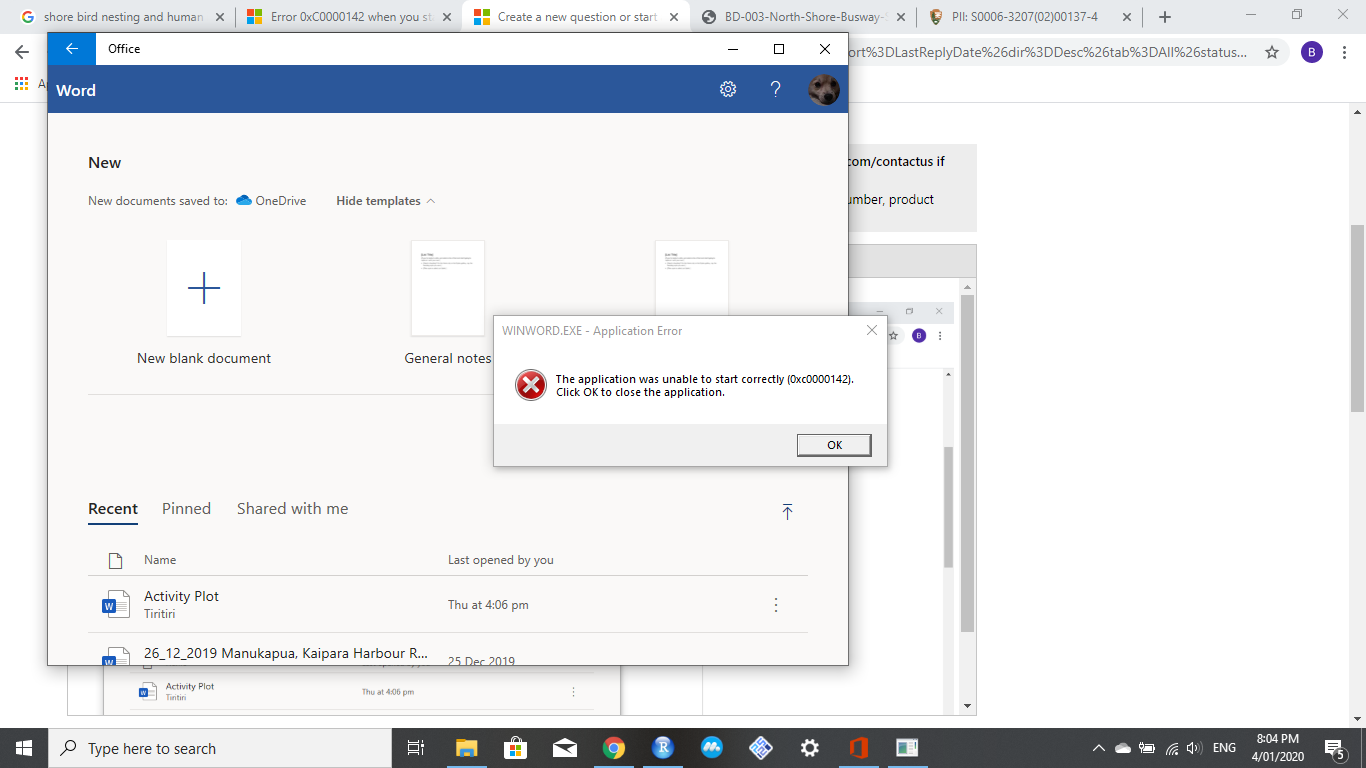Open the Wi-Fi network tray icon

click(x=1171, y=748)
